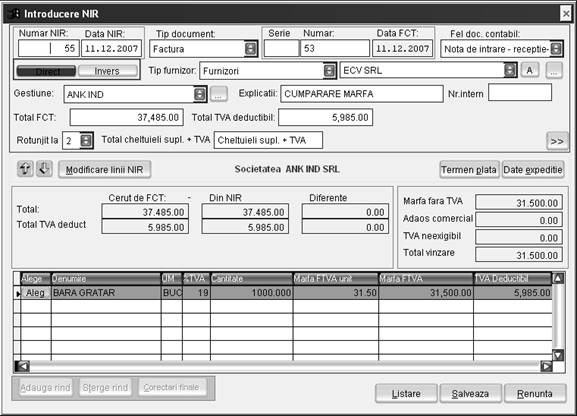Click the Data FCT date field
Screen dimensions: 577x416
point(402,48)
